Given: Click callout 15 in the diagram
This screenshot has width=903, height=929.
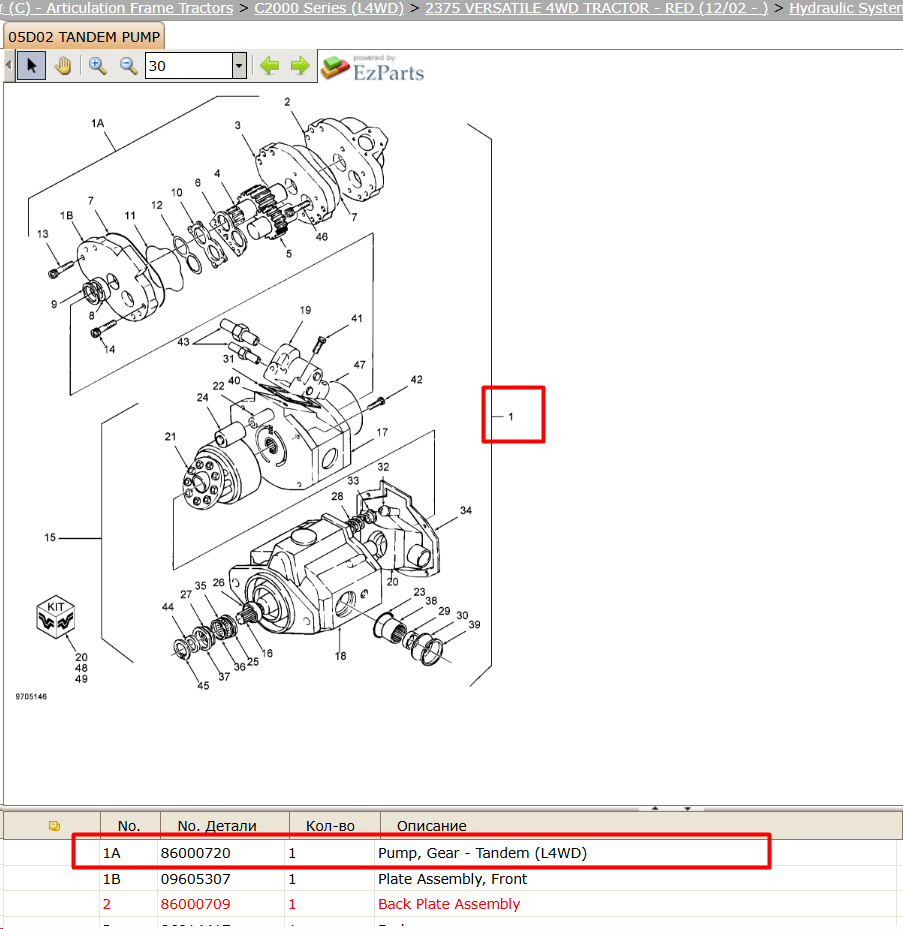Looking at the screenshot, I should 50,537.
